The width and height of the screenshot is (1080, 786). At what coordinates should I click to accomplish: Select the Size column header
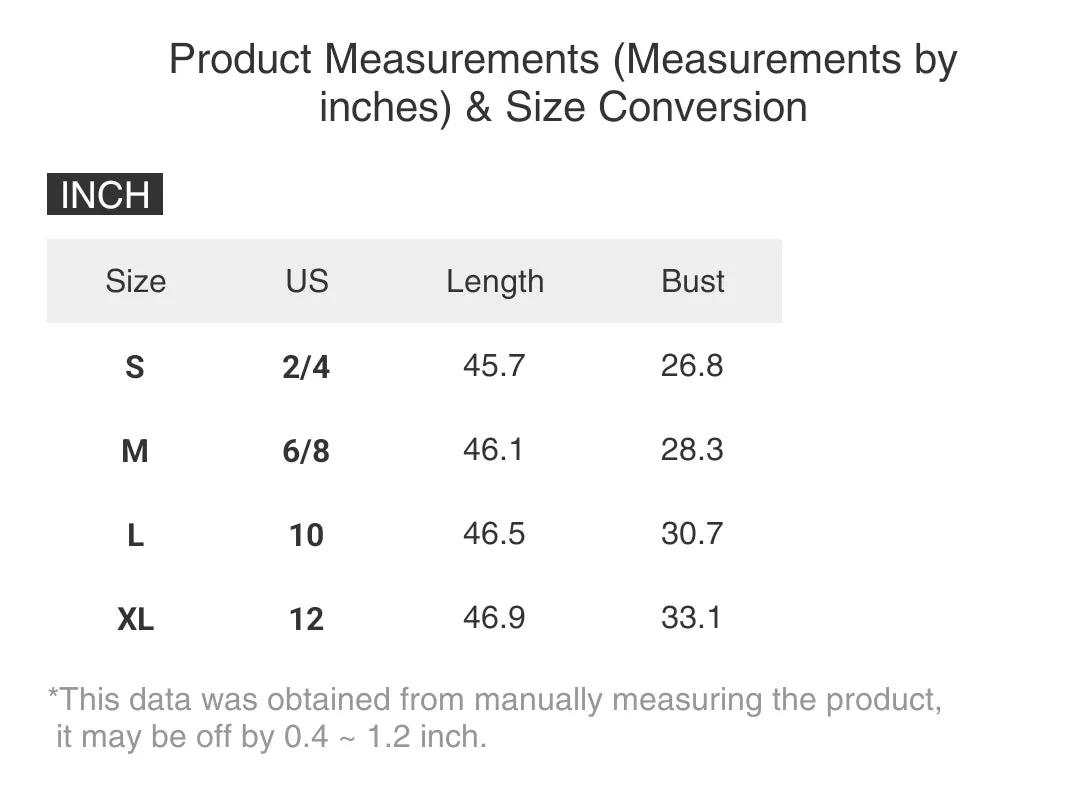136,281
